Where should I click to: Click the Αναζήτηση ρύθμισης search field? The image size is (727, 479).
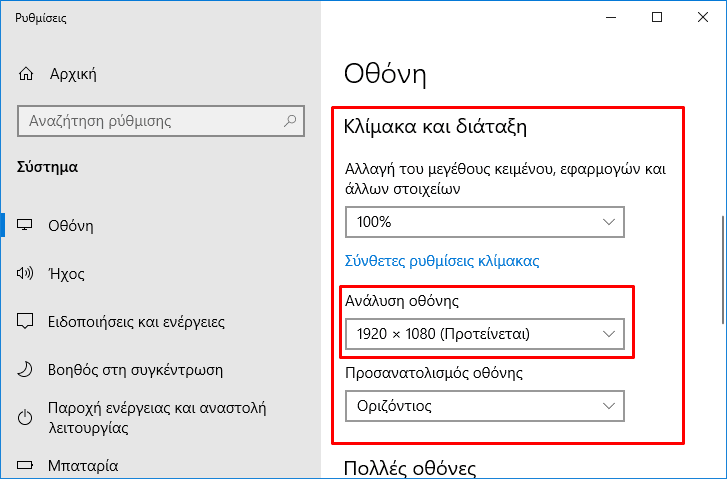[x=150, y=121]
